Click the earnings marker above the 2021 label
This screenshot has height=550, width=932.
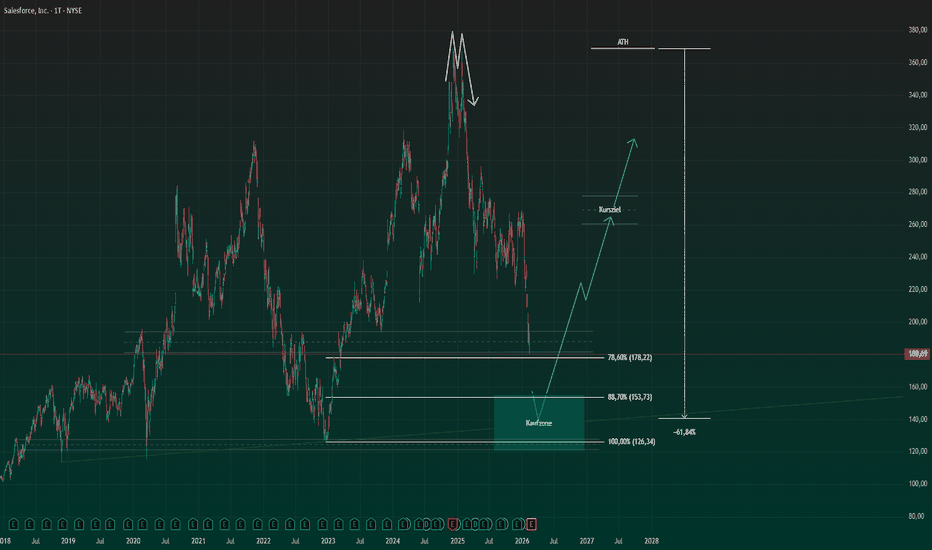coord(193,524)
